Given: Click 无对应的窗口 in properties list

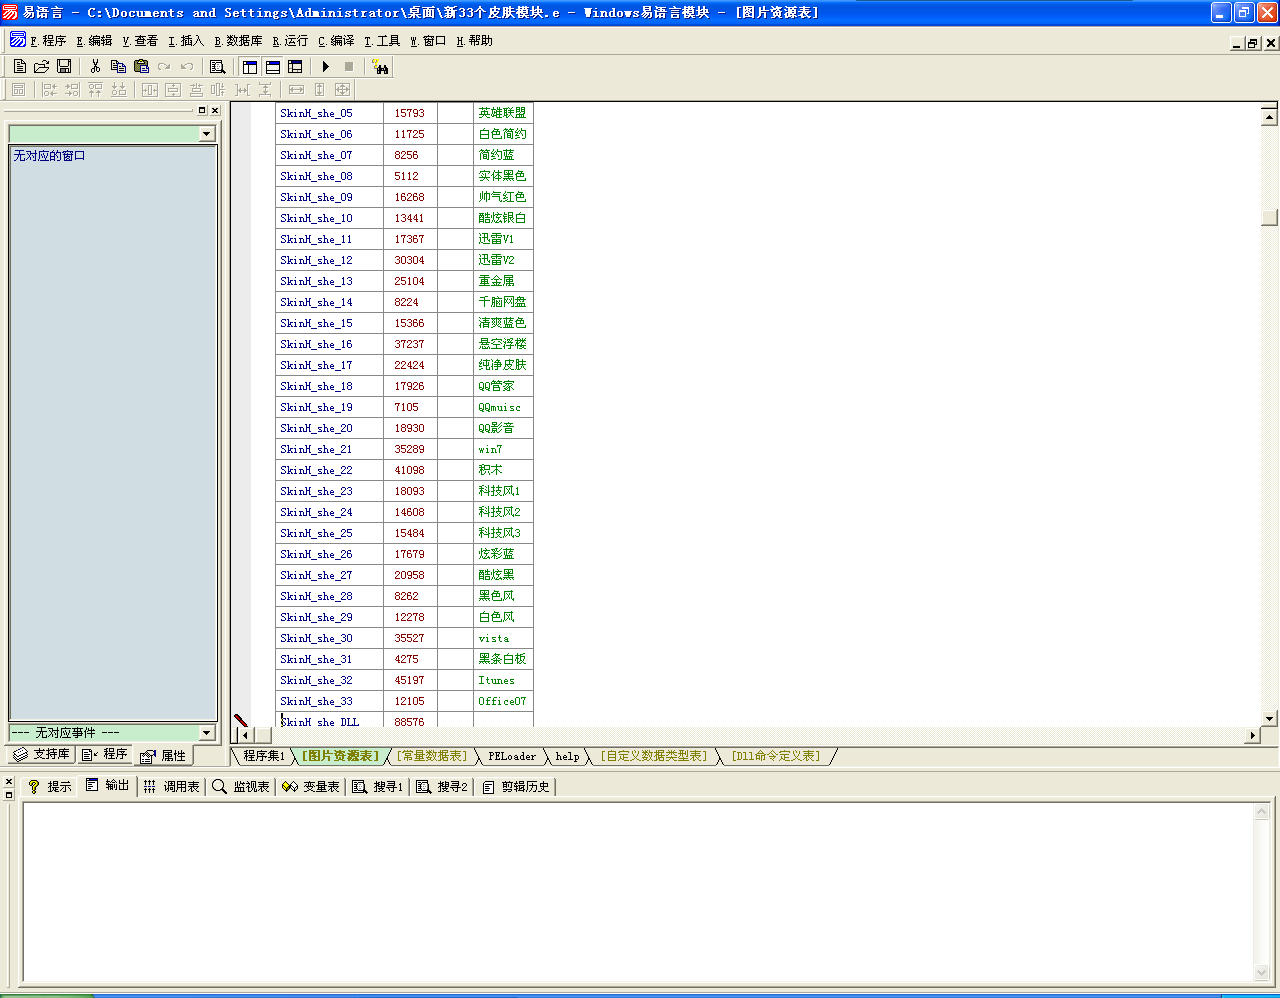Looking at the screenshot, I should click(50, 156).
